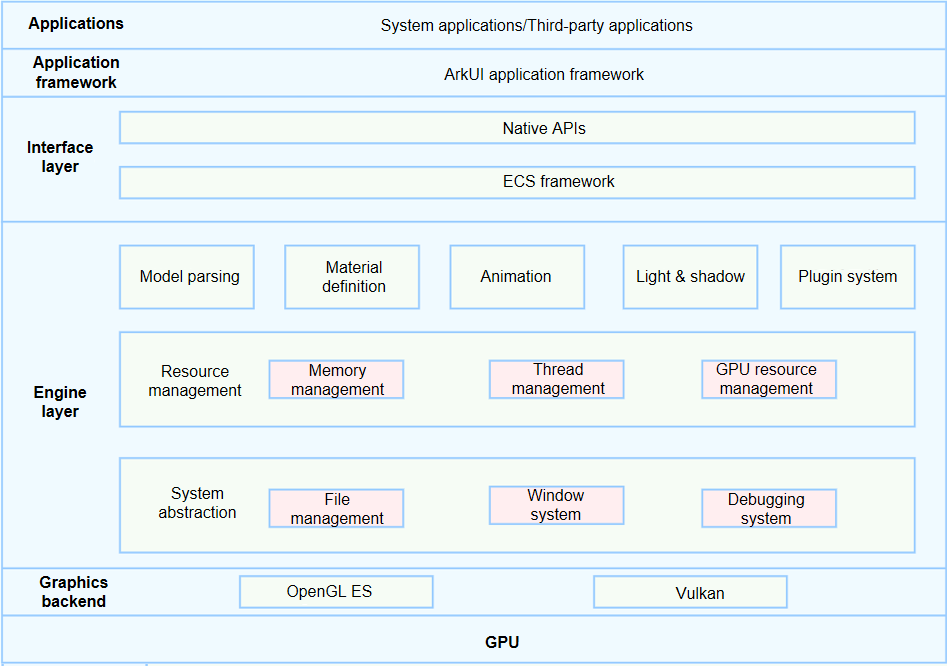Click the Plugin system box
Viewport: 947px width, 666px height.
tap(847, 277)
